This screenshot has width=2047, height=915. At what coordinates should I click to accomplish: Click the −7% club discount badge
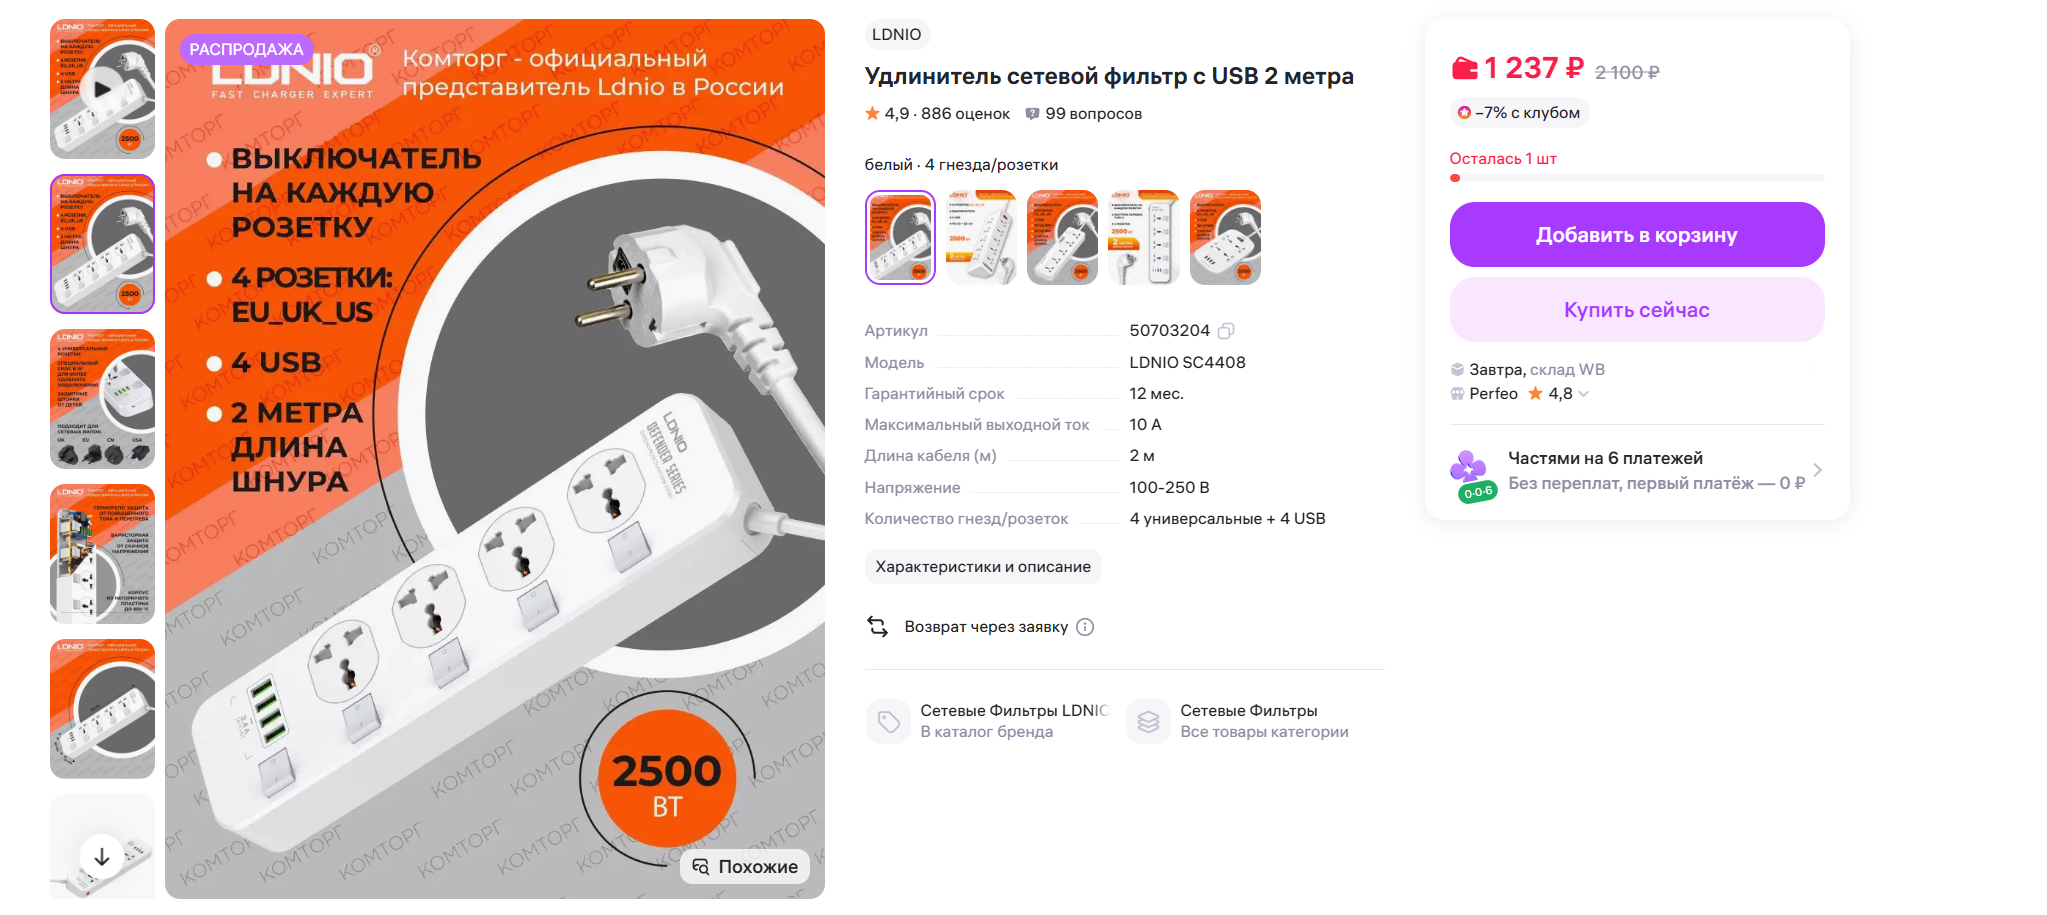[x=1519, y=113]
